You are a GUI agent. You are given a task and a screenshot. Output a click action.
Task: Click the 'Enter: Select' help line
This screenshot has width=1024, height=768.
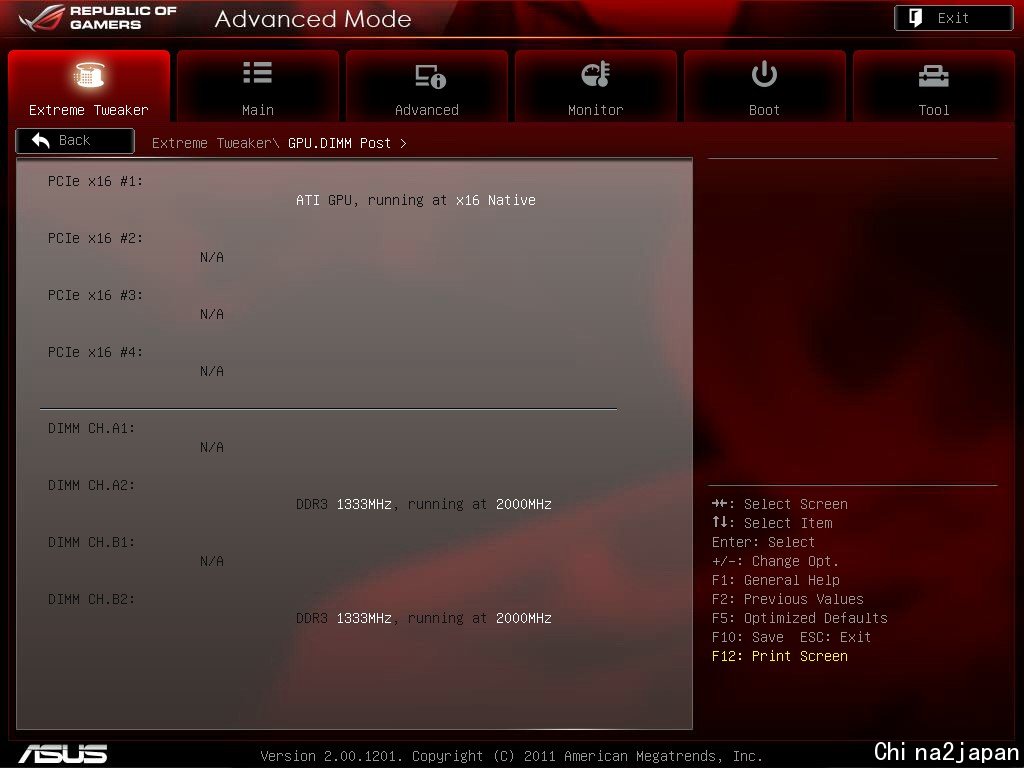coord(763,542)
